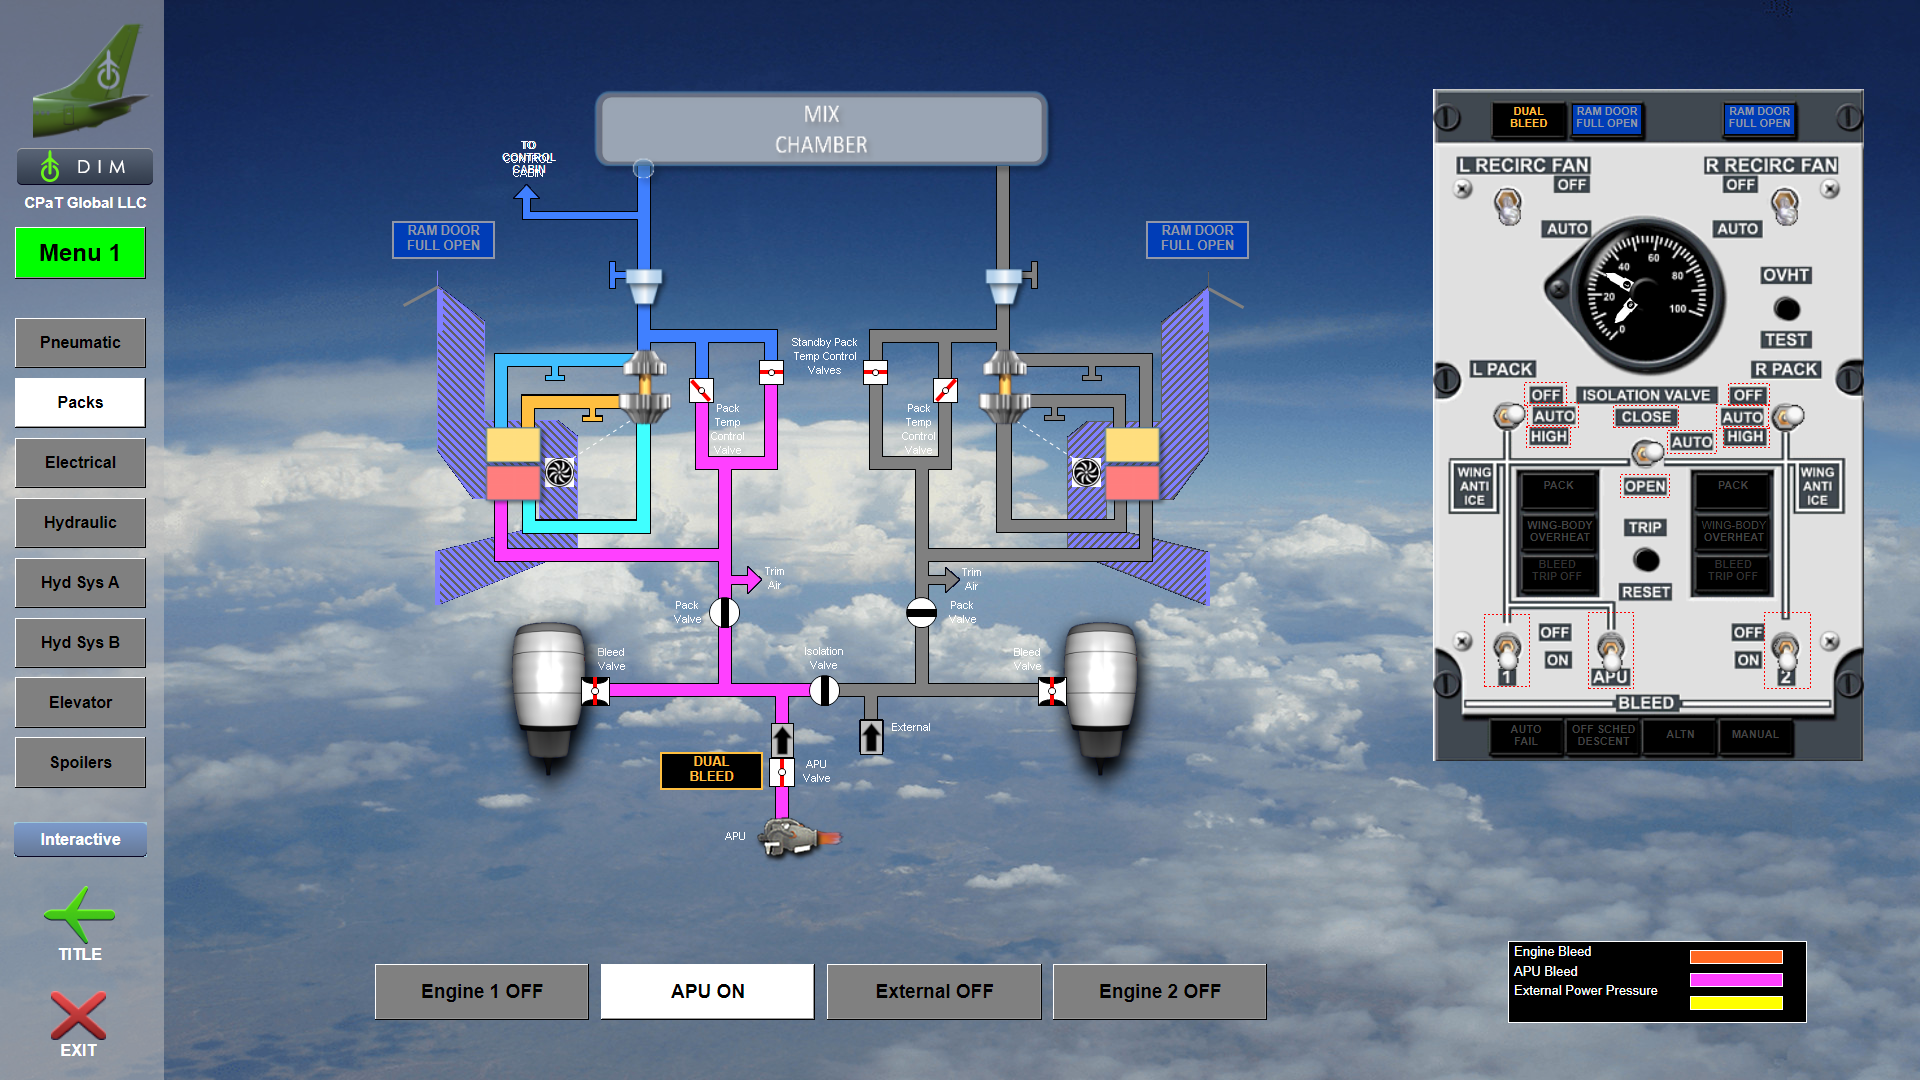Screen dimensions: 1920x1080
Task: Click the MANUAL annunciator on panel
Action: coord(1755,735)
